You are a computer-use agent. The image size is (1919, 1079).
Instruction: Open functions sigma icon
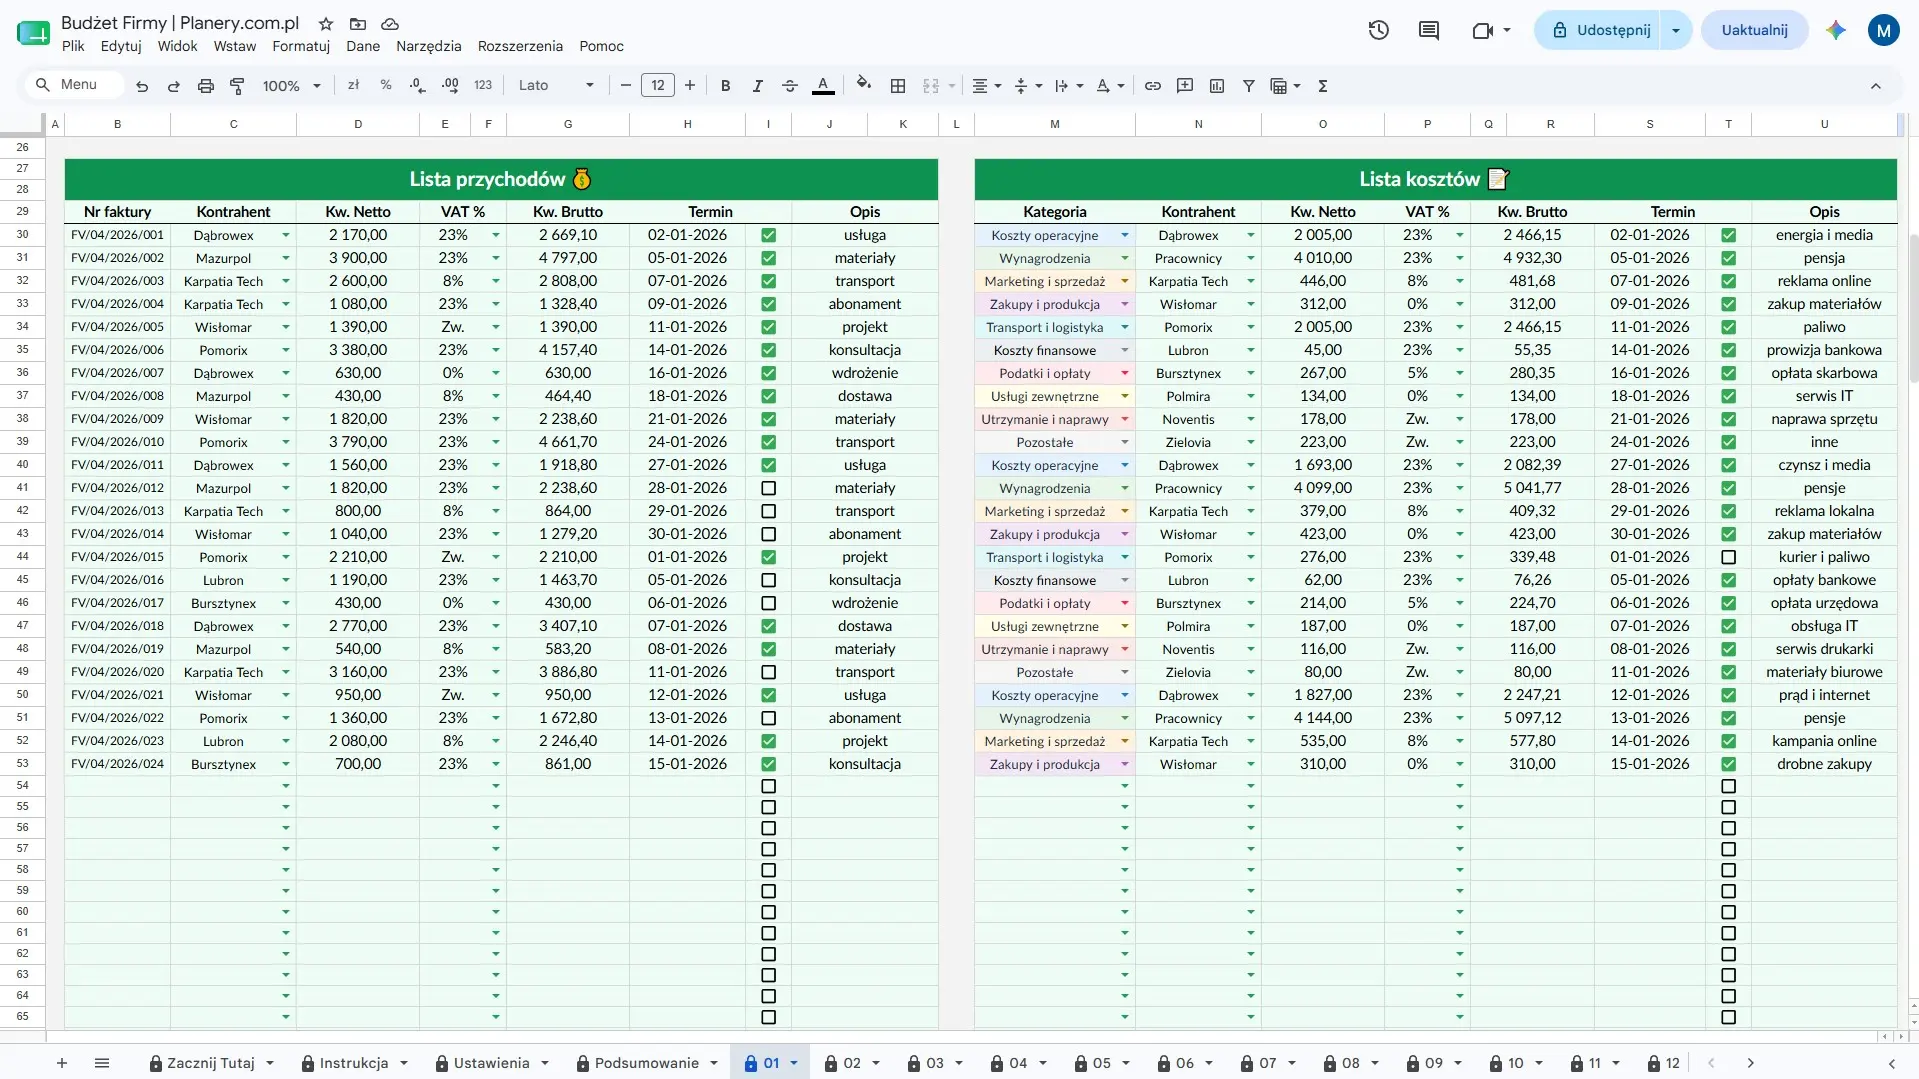click(1323, 86)
